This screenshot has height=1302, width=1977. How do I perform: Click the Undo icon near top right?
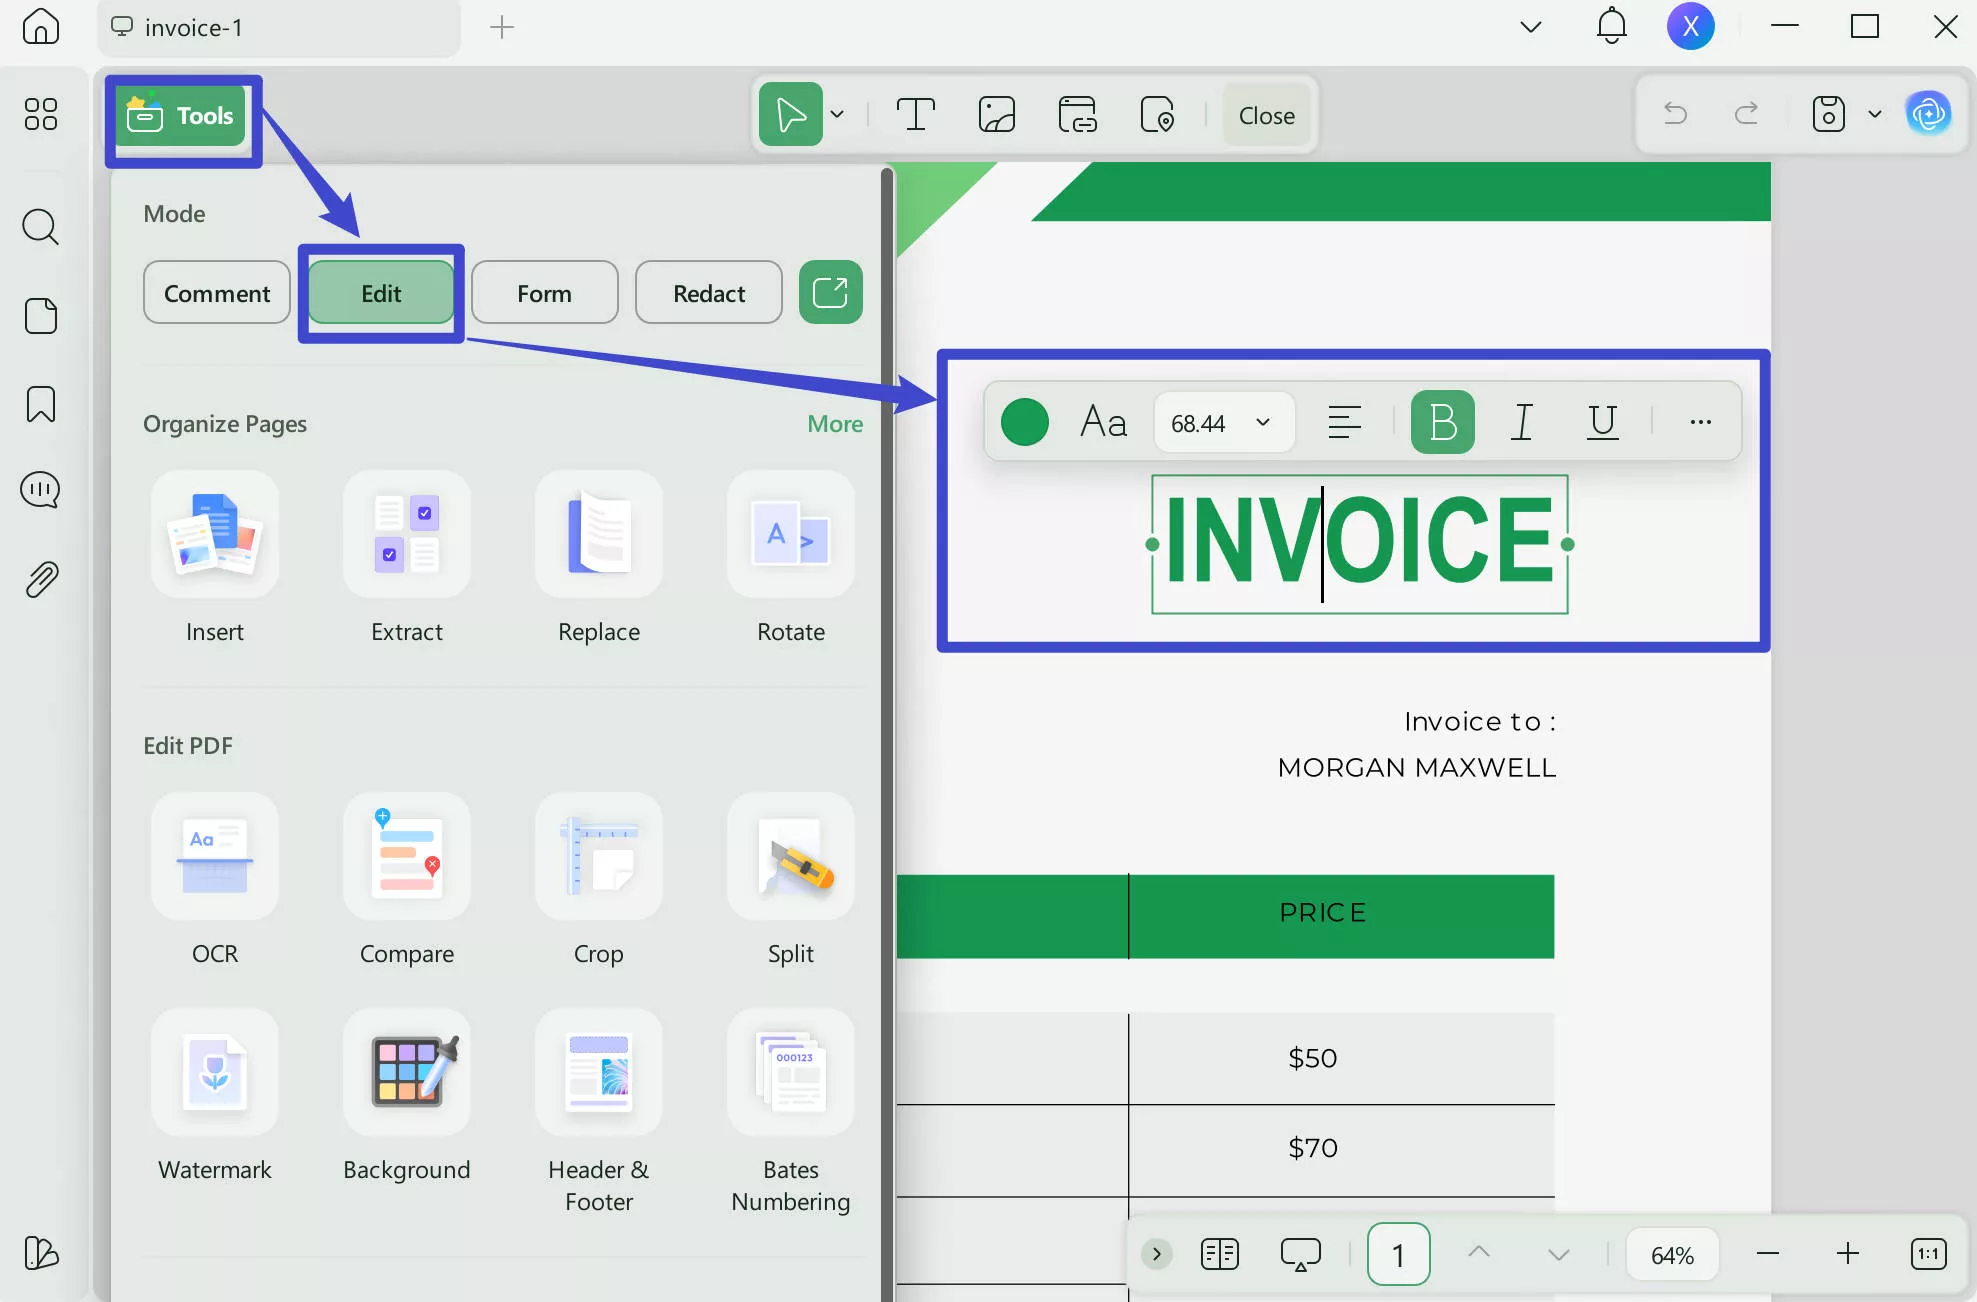point(1674,114)
